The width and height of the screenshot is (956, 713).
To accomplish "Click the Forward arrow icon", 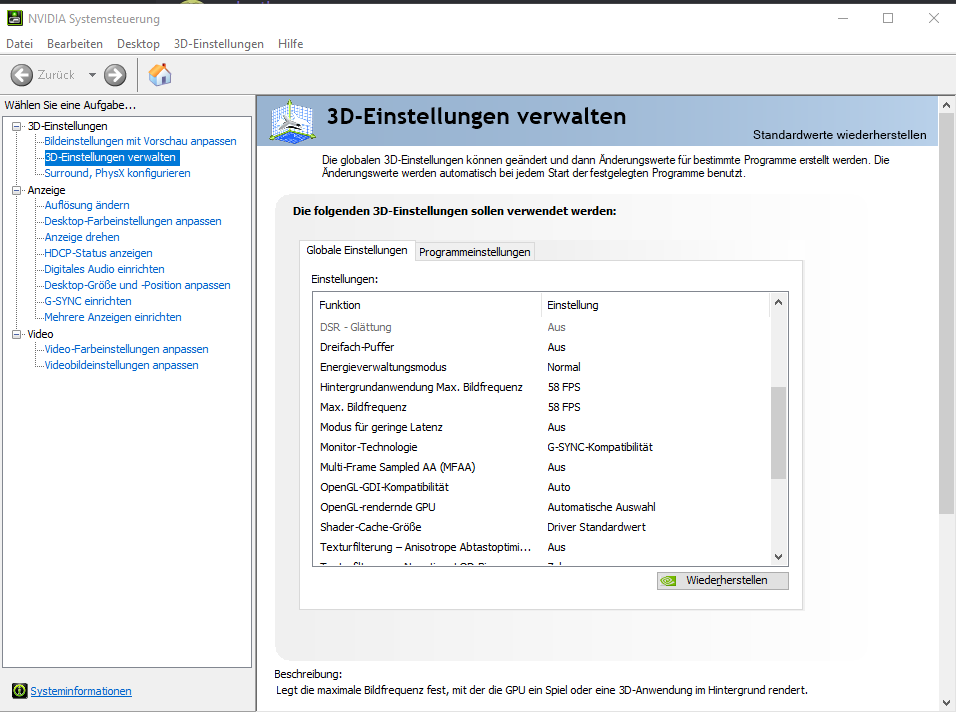I will point(115,75).
